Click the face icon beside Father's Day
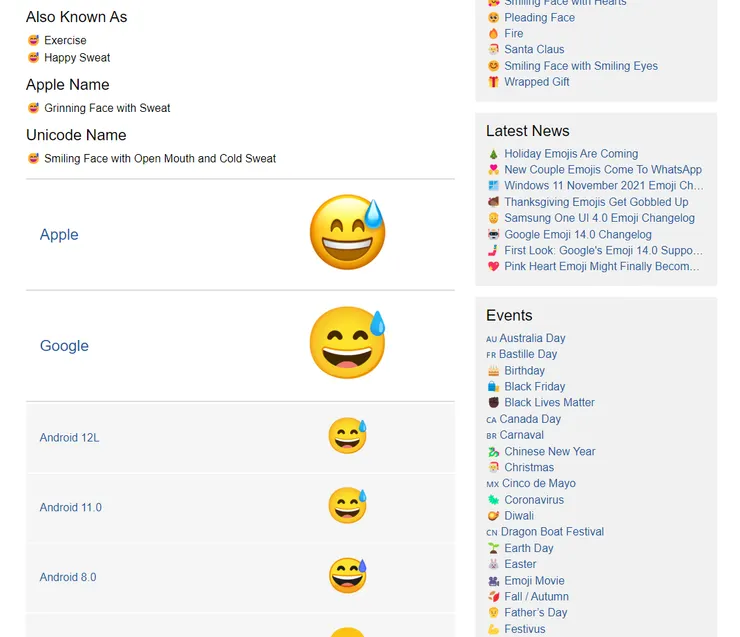Image resolution: width=740 pixels, height=637 pixels. [493, 613]
